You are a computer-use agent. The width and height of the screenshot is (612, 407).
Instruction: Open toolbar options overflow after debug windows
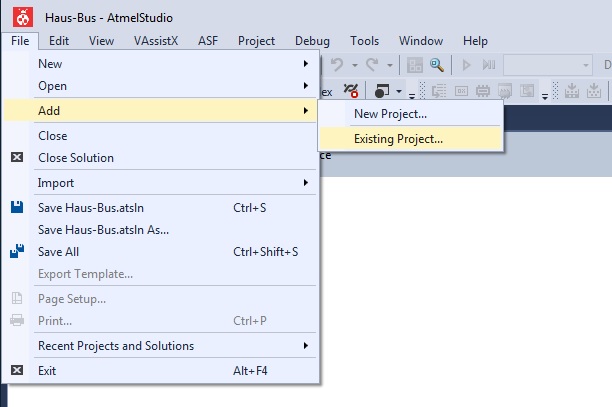click(x=545, y=95)
